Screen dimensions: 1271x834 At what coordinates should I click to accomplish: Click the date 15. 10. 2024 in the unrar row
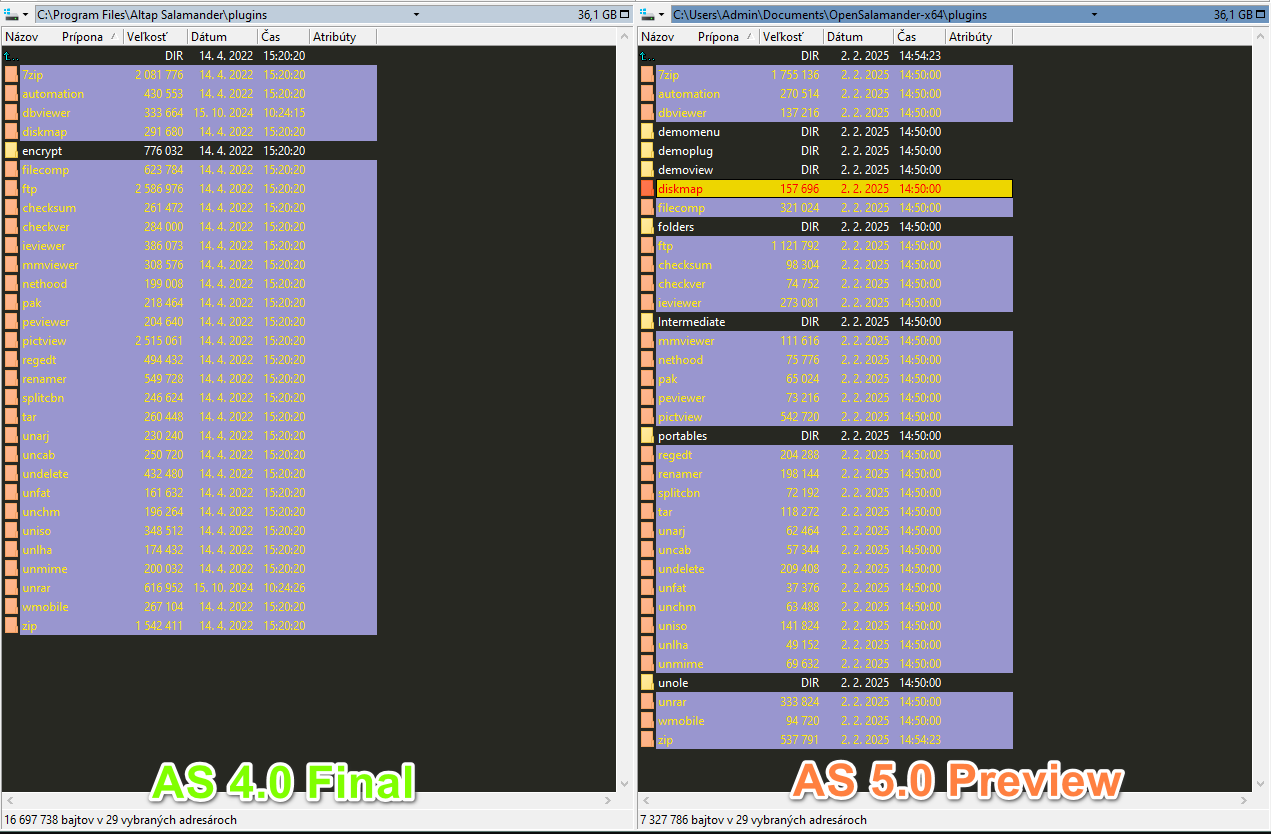pos(224,588)
